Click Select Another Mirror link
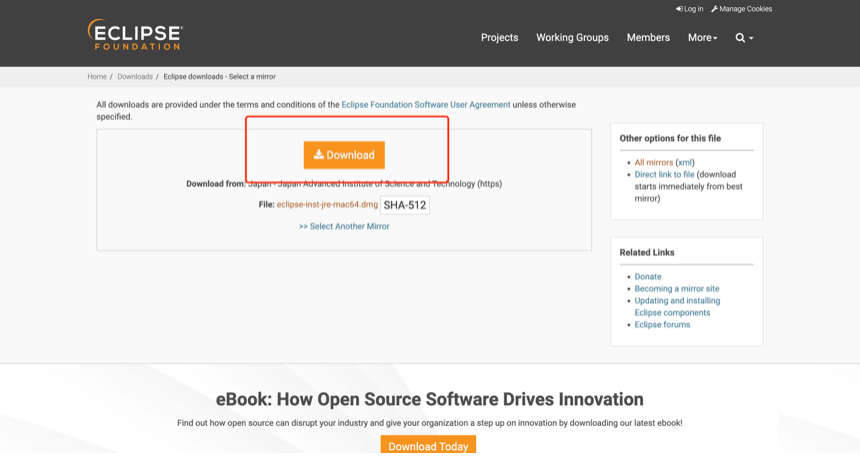The image size is (860, 470). [x=344, y=226]
